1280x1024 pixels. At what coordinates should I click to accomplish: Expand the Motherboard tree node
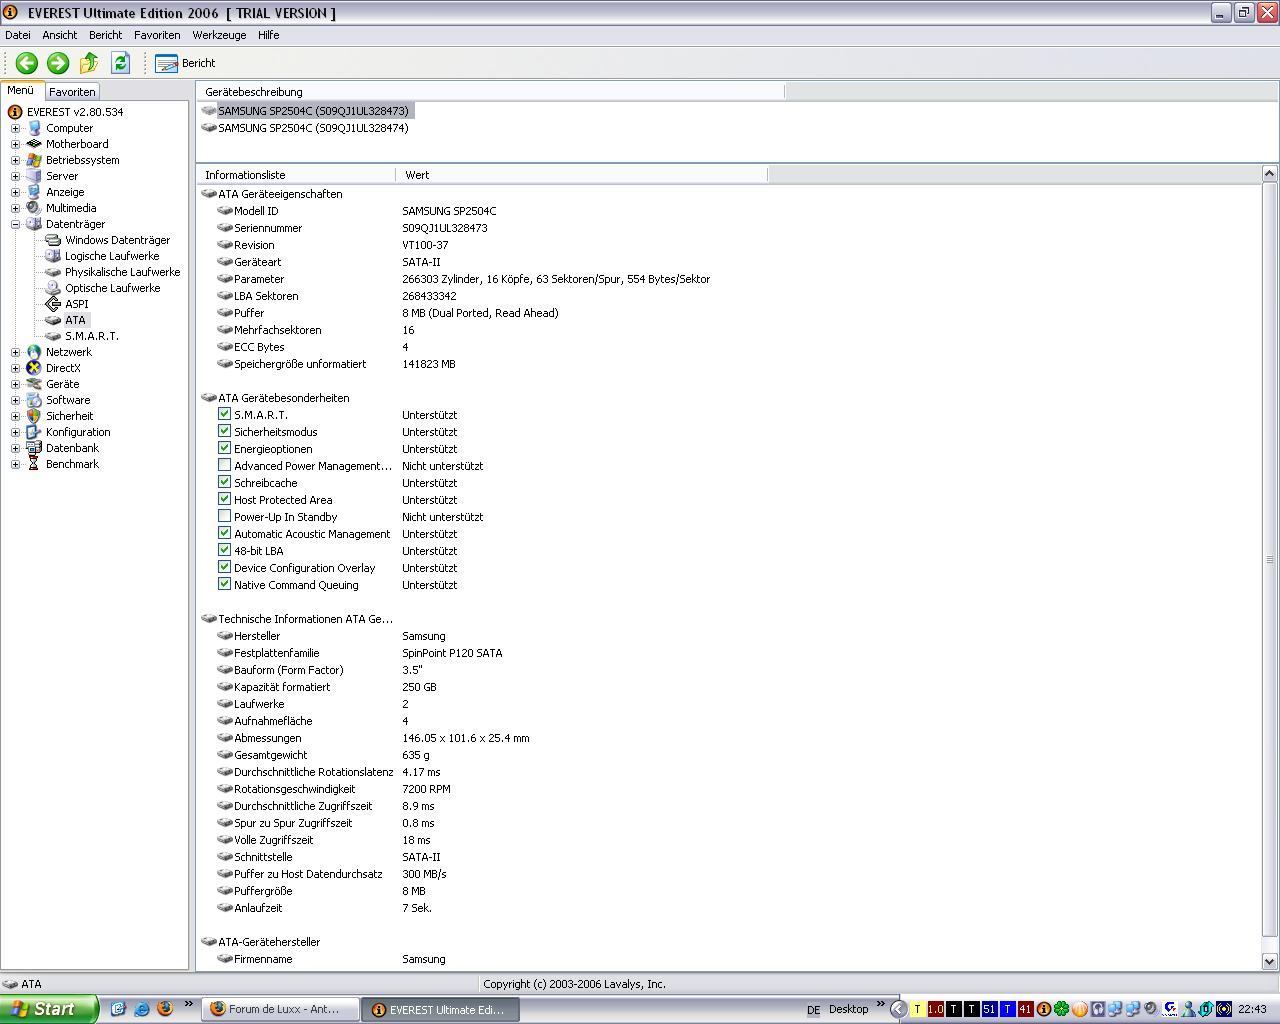pyautogui.click(x=15, y=144)
